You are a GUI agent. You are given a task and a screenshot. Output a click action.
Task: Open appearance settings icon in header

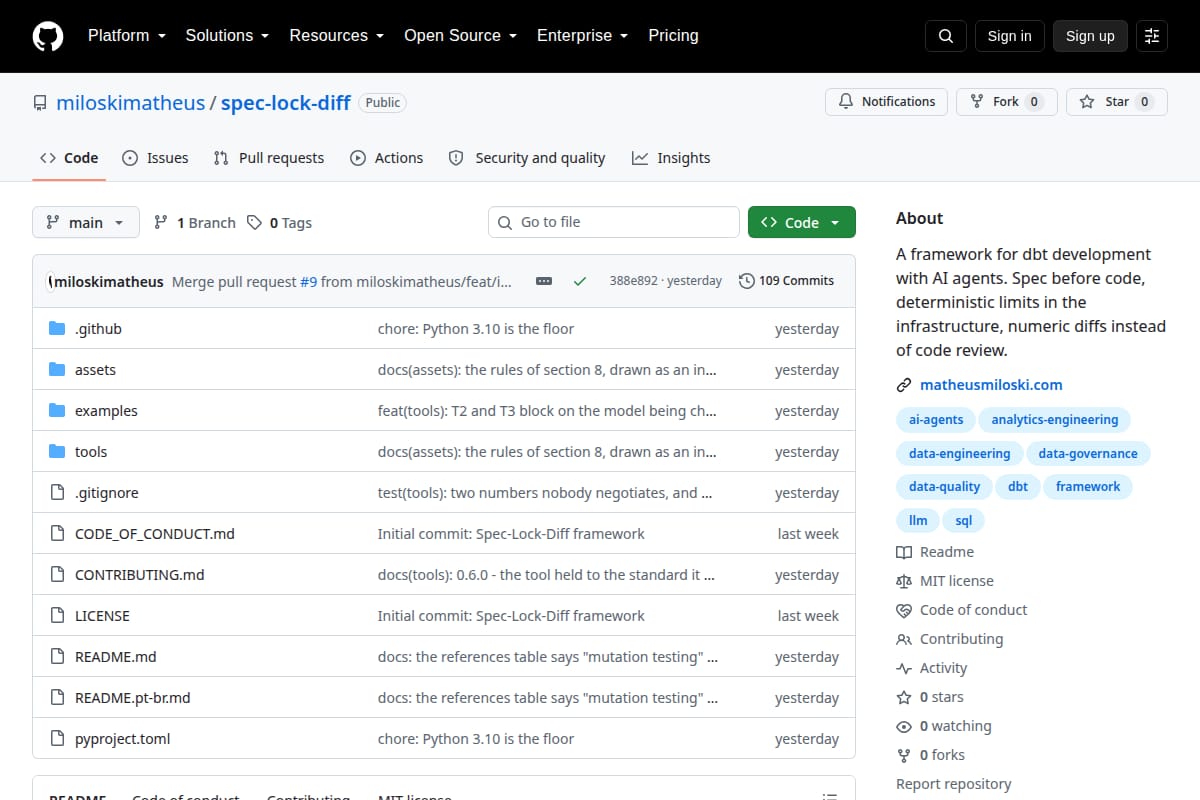point(1152,36)
